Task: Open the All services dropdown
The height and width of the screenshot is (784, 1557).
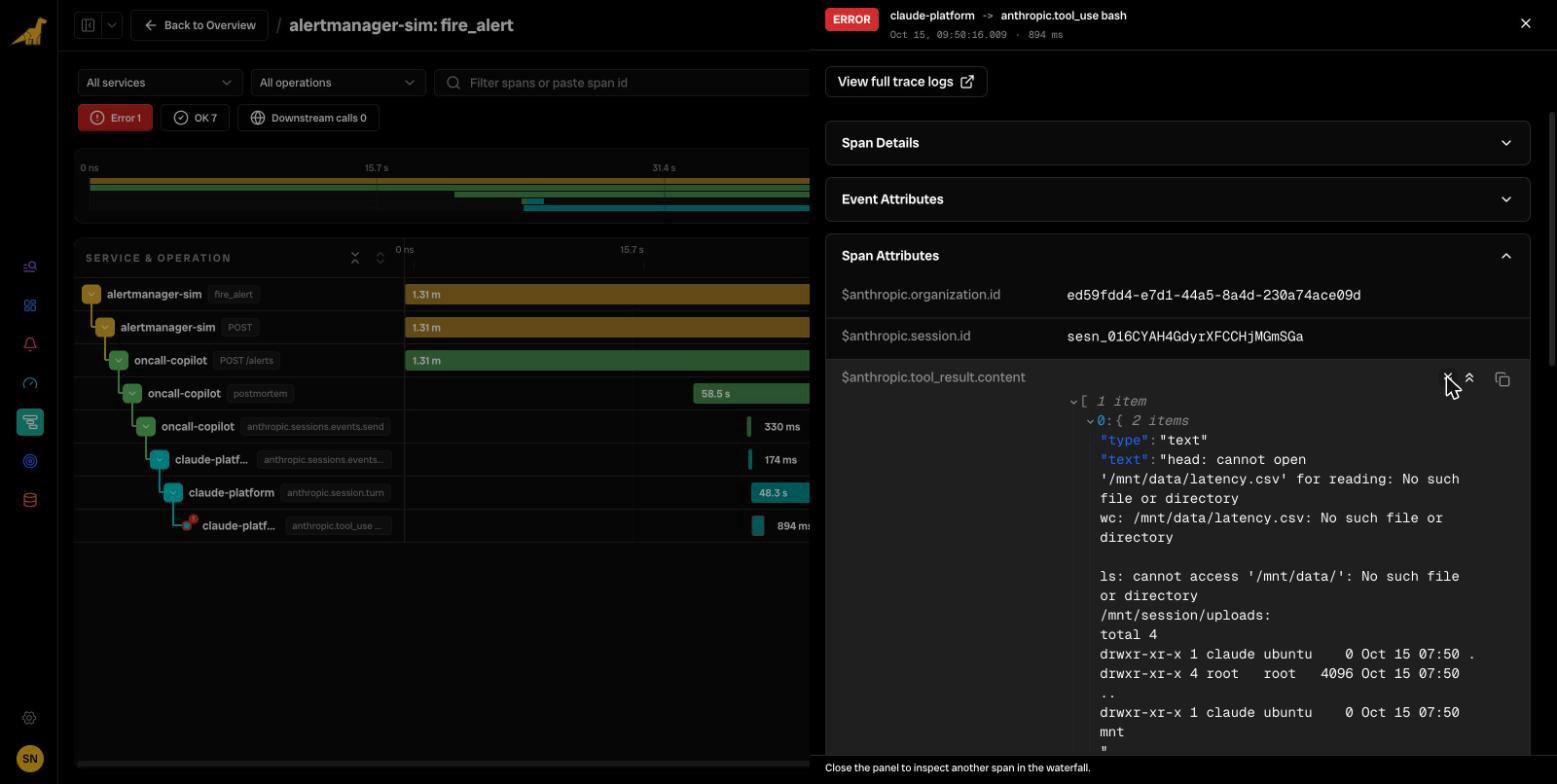Action: click(160, 83)
